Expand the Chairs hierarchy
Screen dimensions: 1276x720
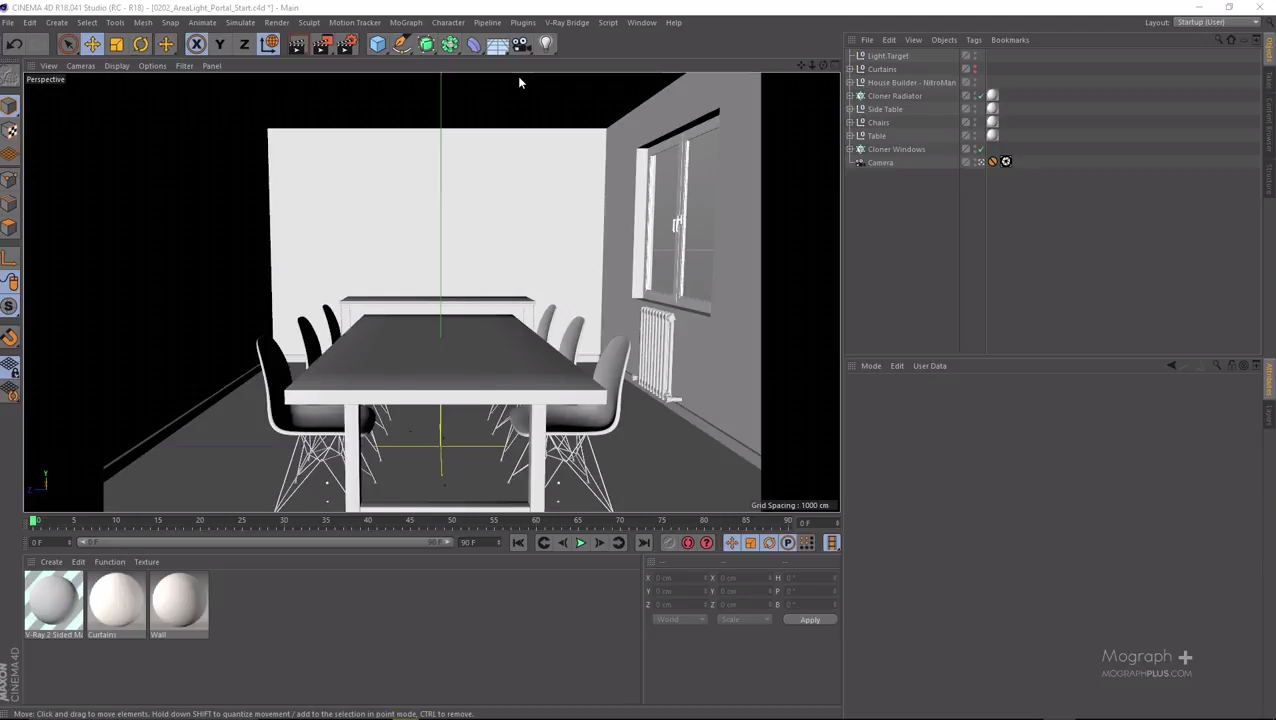coord(849,122)
